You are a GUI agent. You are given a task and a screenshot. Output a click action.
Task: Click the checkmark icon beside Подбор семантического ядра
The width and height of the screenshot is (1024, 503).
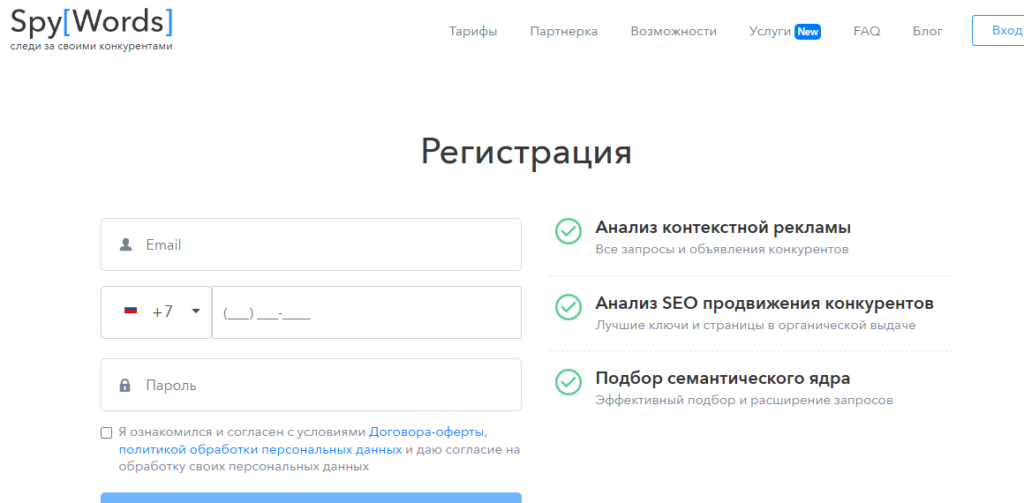(x=568, y=381)
